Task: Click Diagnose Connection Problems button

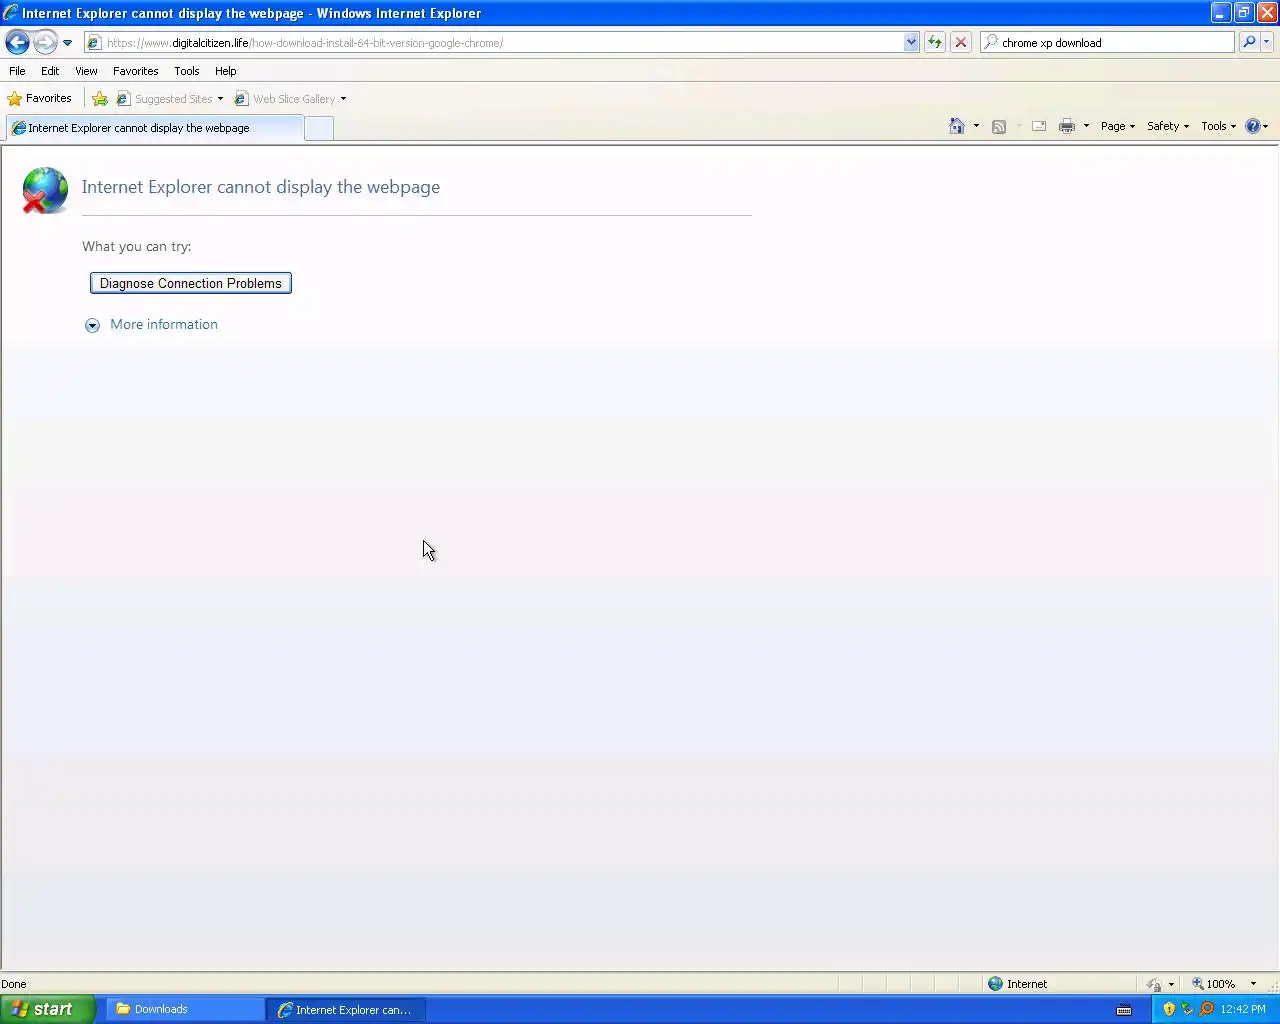Action: (191, 283)
